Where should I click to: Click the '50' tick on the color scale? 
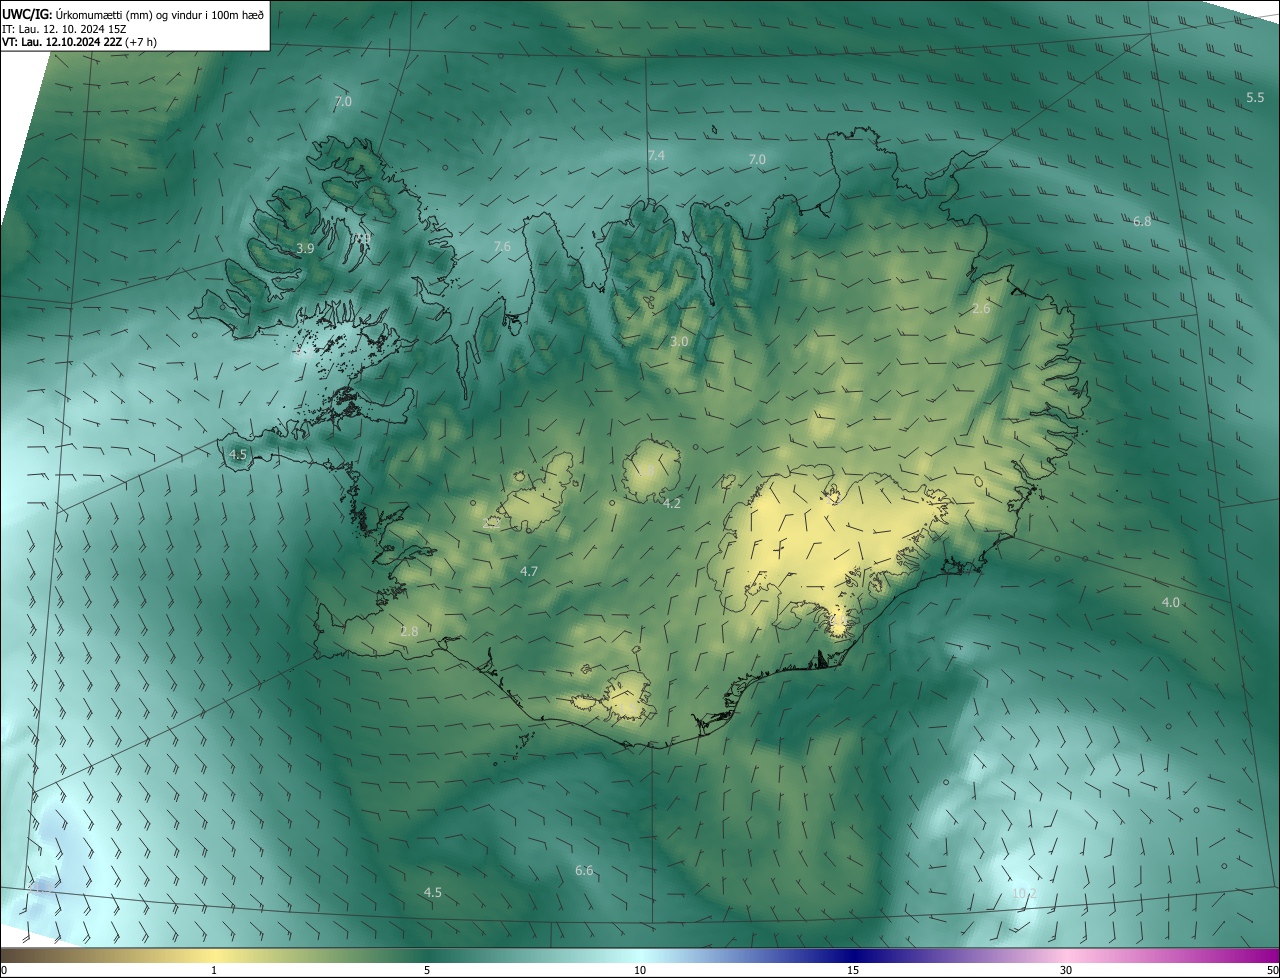pos(1272,970)
